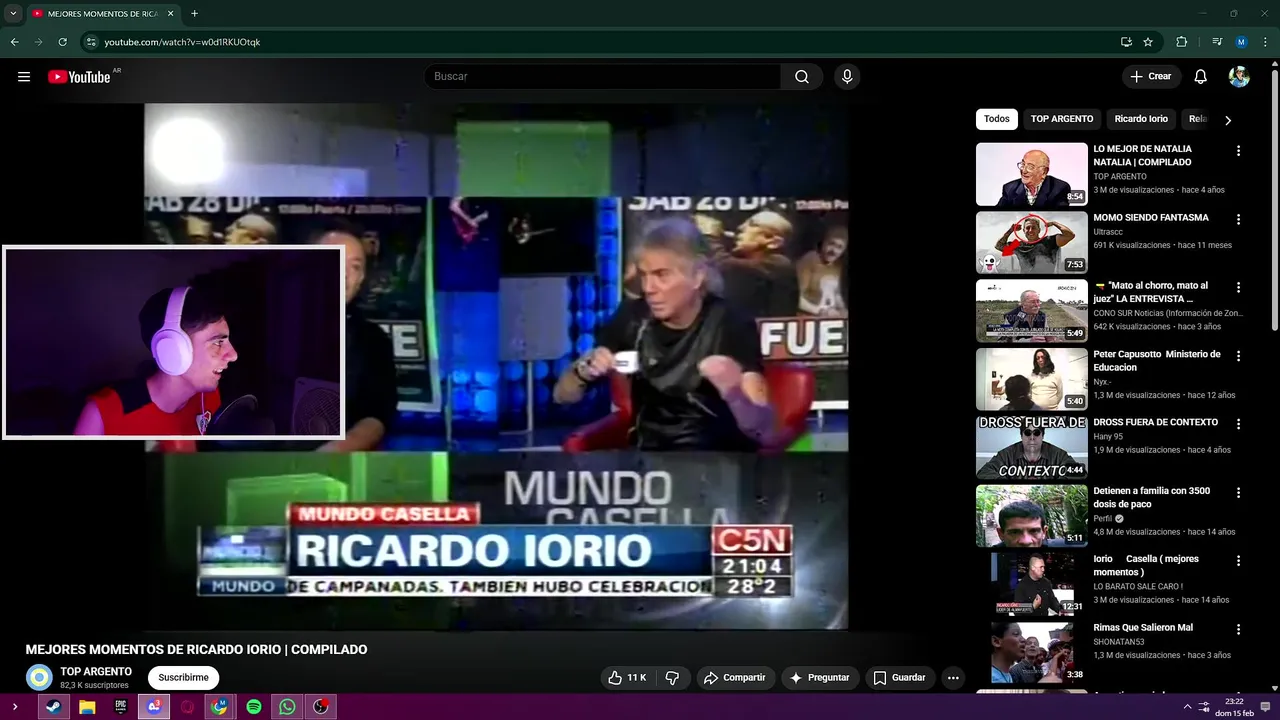Open Spotify from the taskbar

(x=254, y=707)
